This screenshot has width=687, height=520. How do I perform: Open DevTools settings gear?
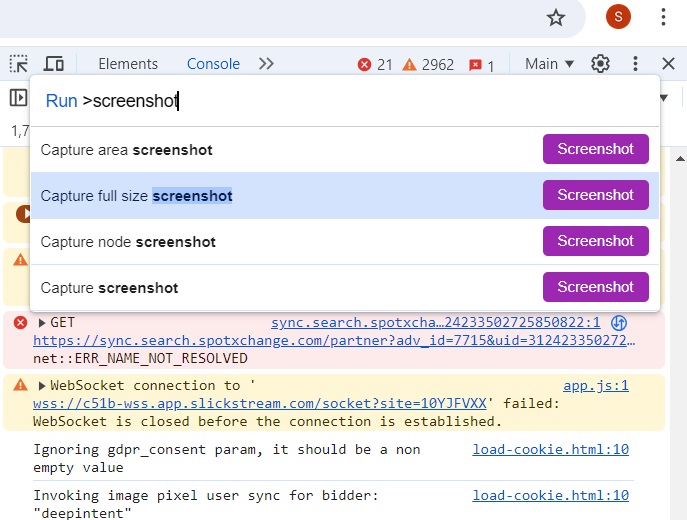[x=600, y=64]
